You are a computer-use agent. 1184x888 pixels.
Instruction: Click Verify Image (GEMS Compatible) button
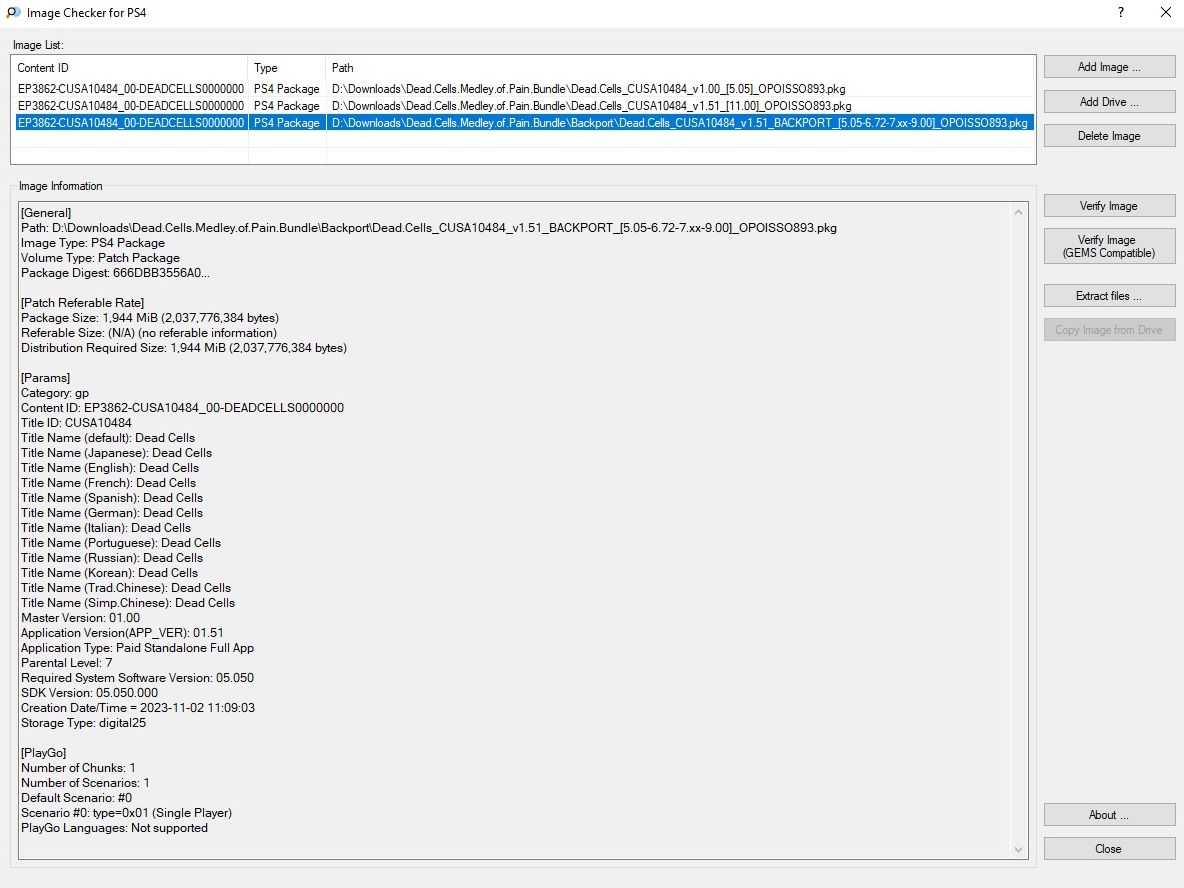(1109, 246)
